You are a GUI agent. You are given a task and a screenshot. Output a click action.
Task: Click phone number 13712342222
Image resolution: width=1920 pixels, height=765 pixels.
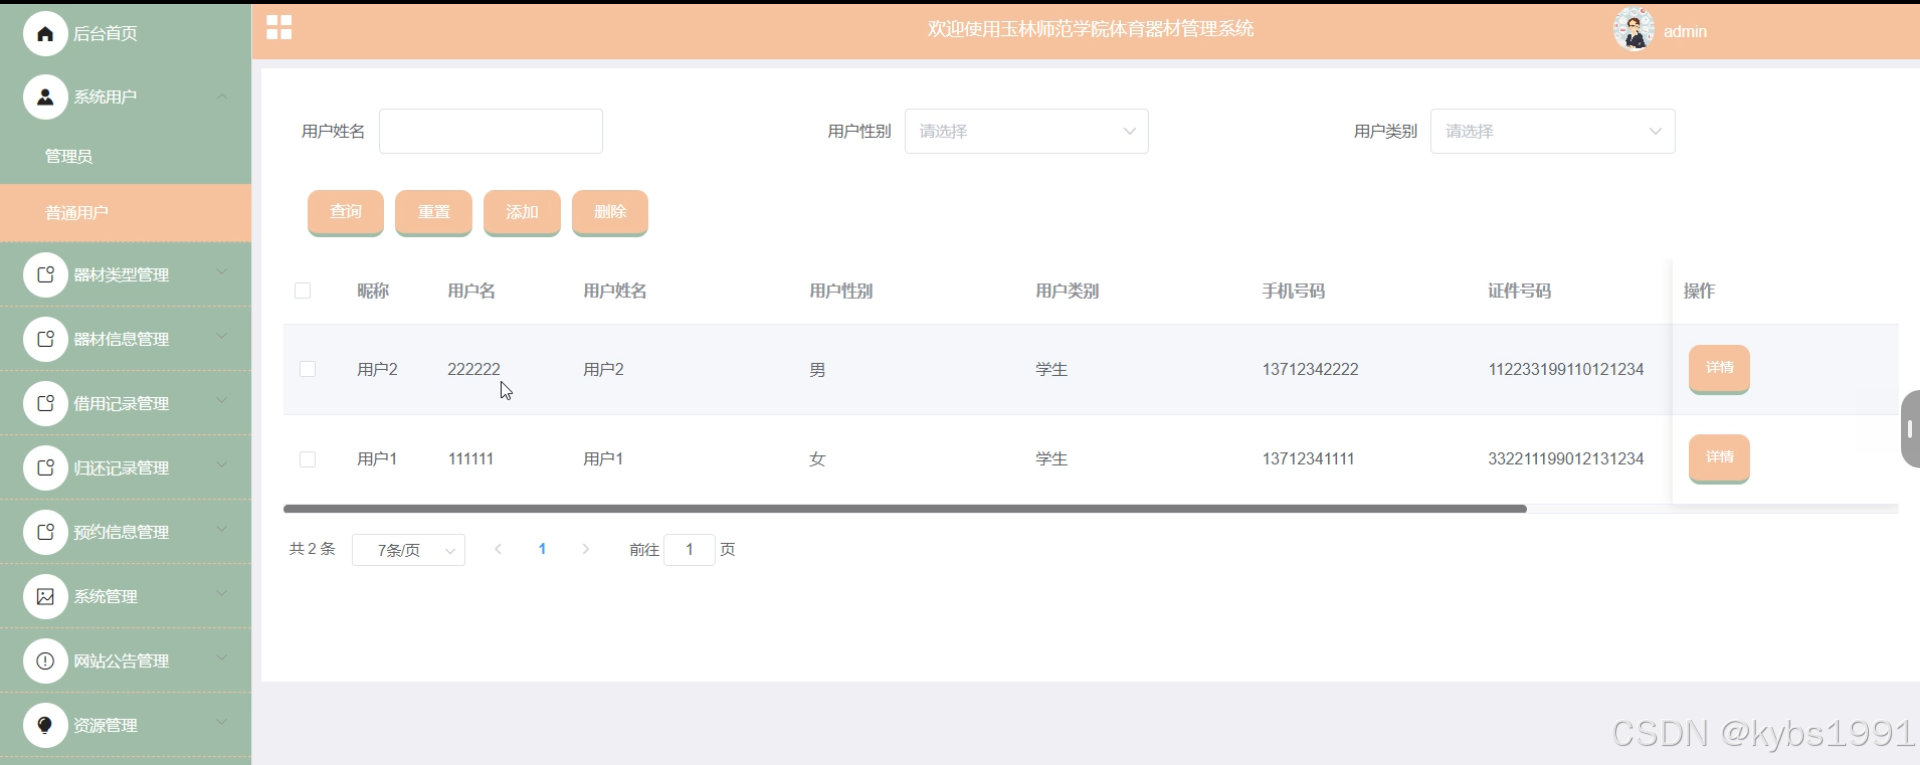(x=1310, y=369)
